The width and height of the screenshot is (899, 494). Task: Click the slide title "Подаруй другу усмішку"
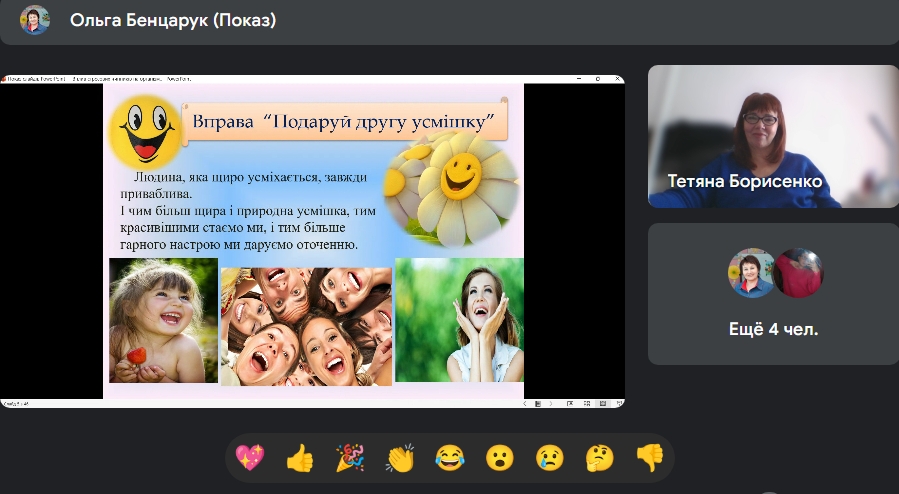coord(345,121)
